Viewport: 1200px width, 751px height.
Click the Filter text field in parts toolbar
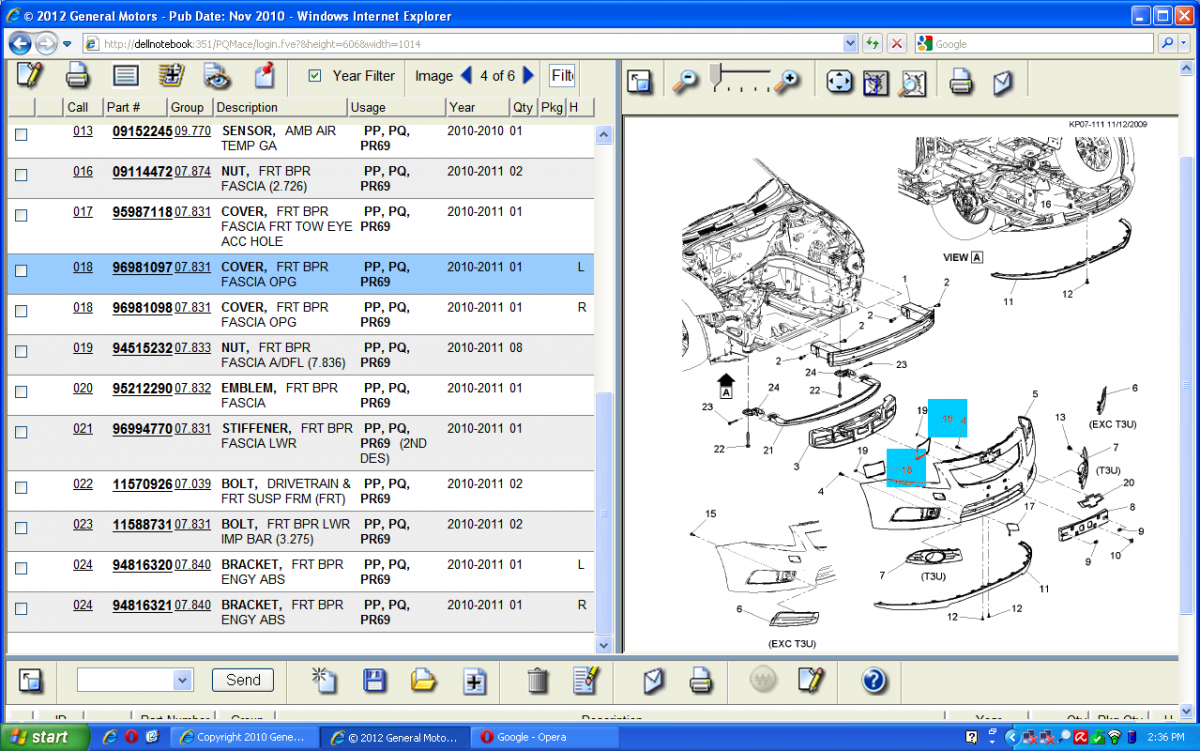coord(562,76)
